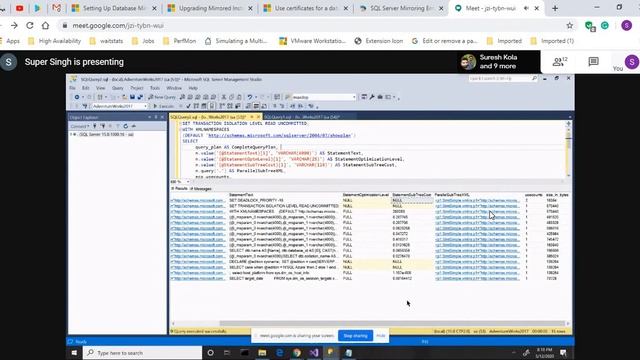This screenshot has width=640, height=360.
Task: Open the AdventureWorks2017 database dropdown
Action: (x=120, y=106)
